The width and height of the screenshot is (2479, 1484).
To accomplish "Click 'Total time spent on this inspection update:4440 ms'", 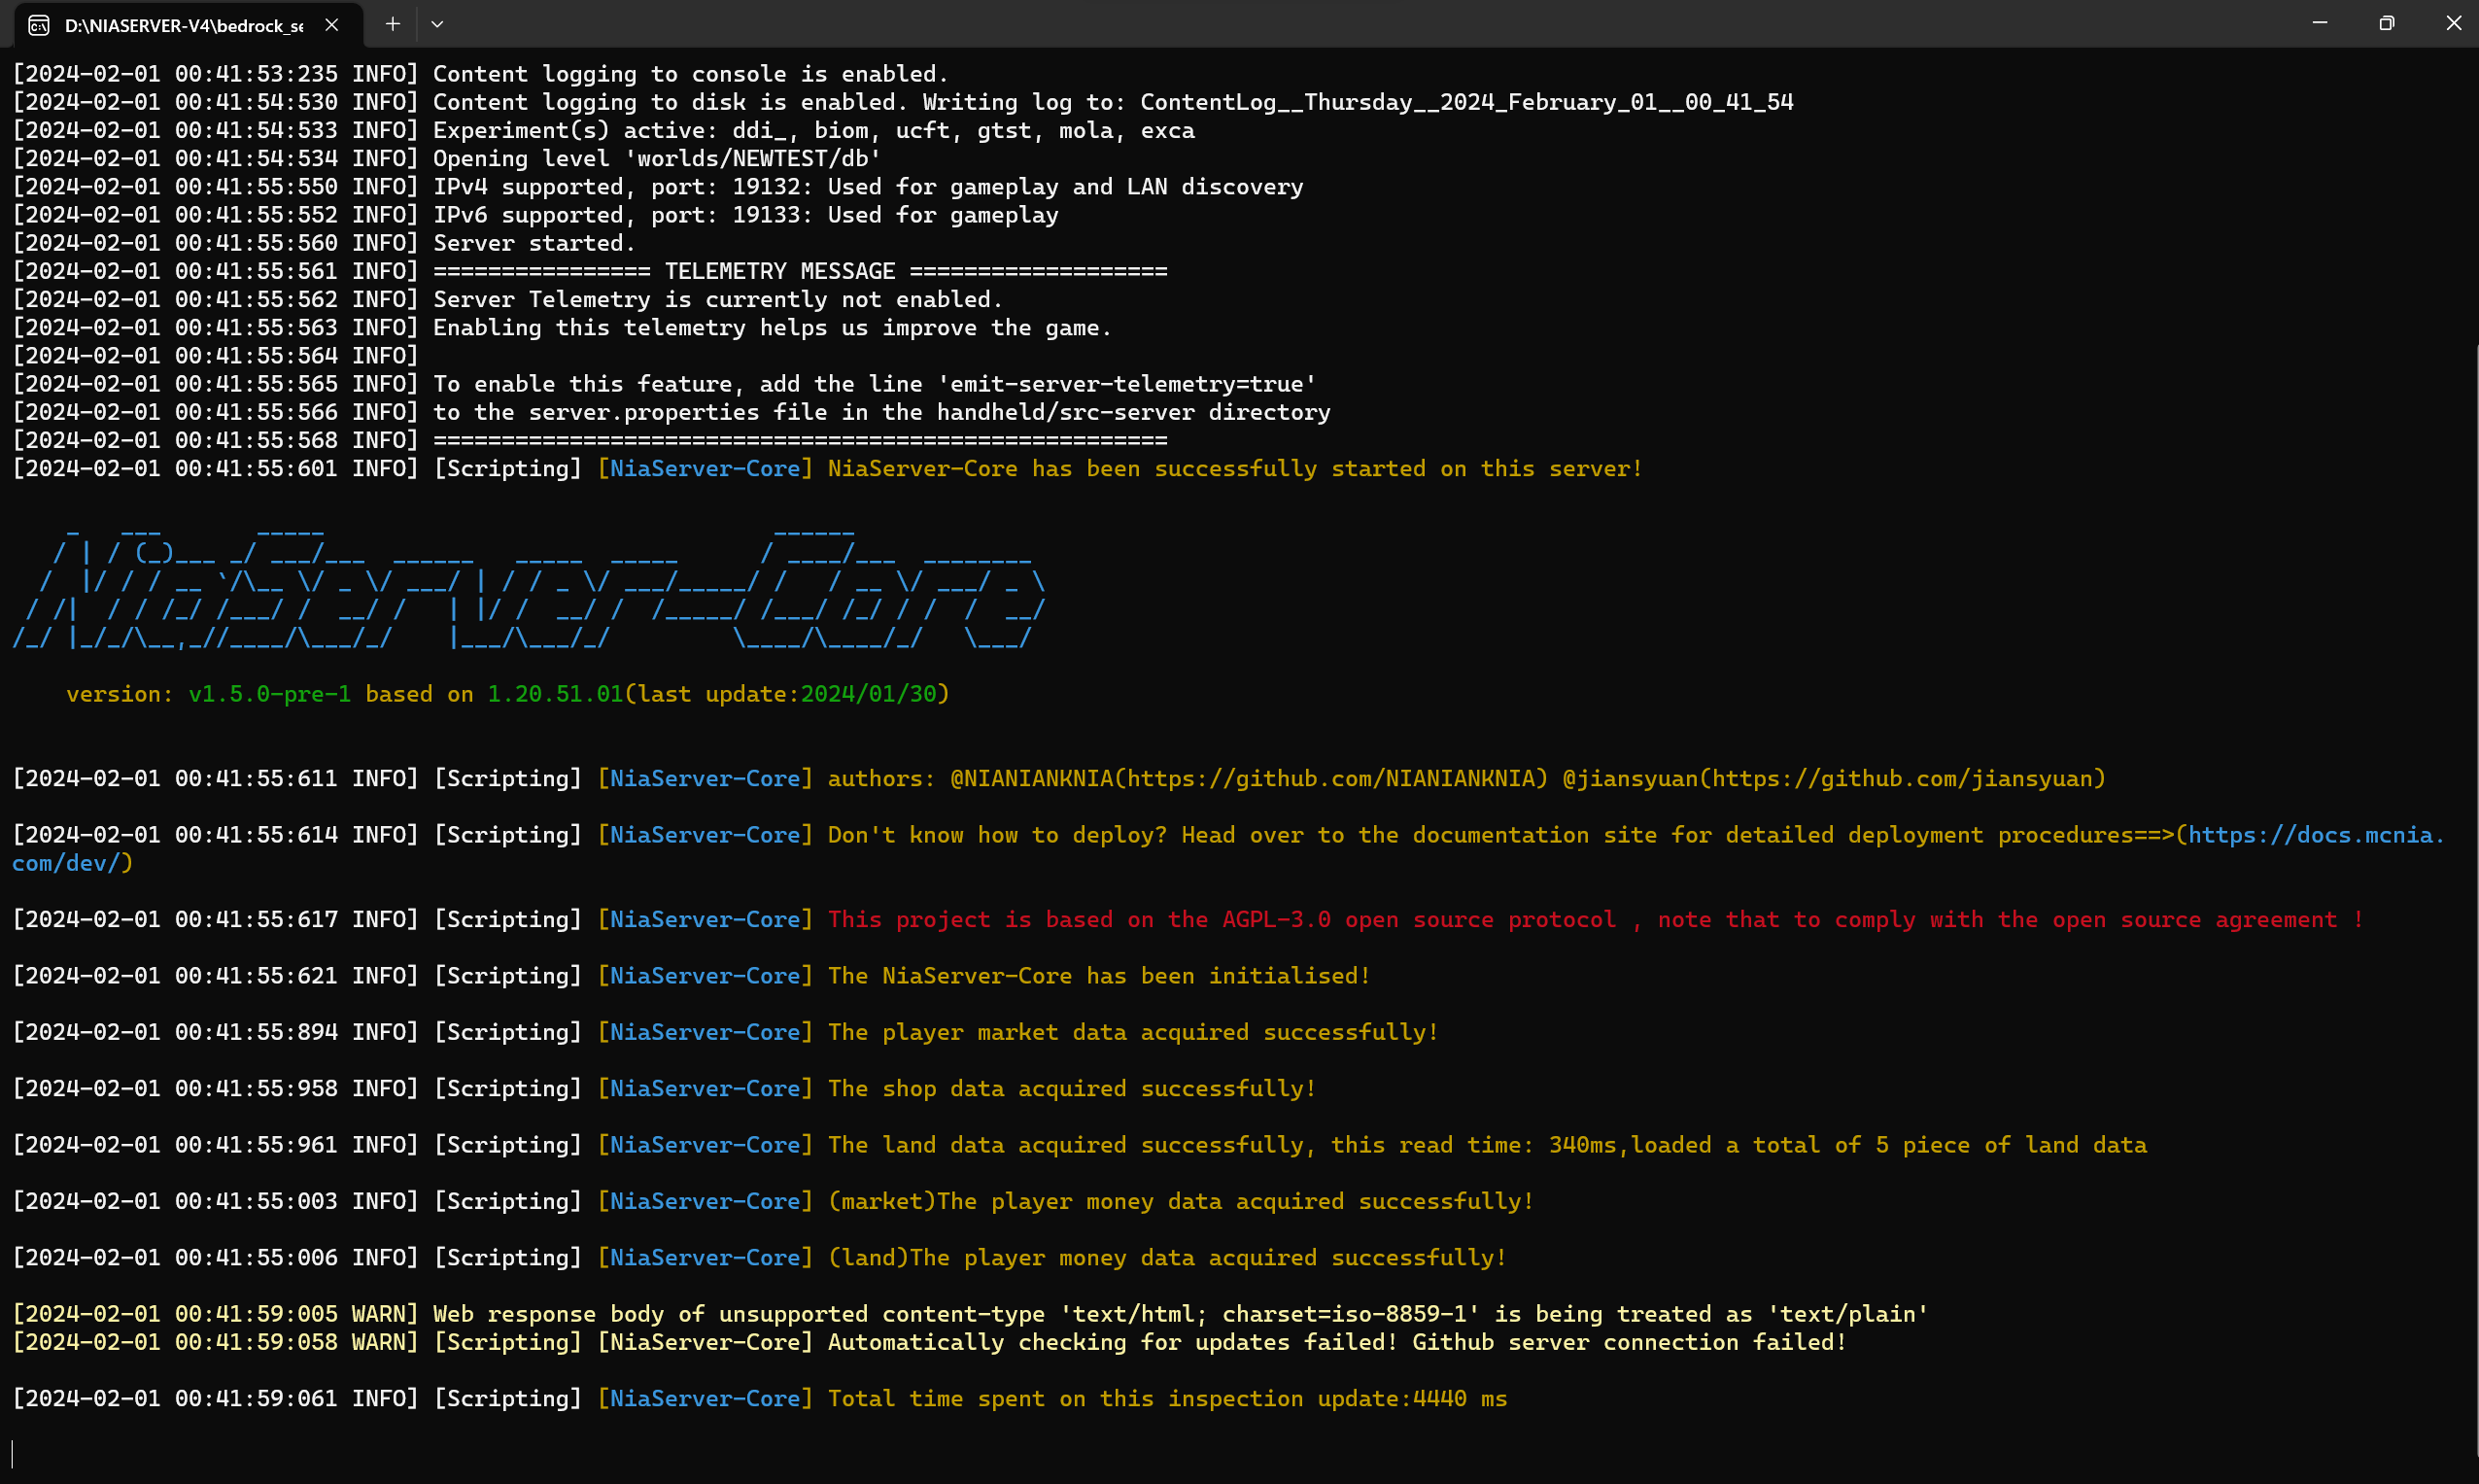I will click(x=1167, y=1399).
